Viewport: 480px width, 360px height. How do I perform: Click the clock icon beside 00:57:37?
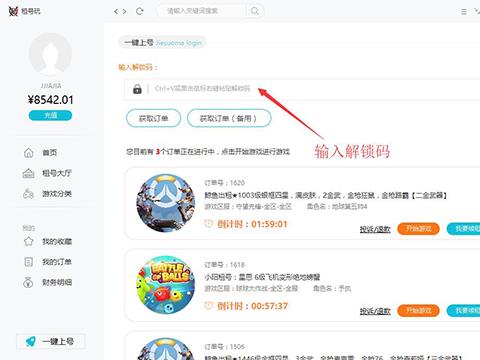[x=208, y=306]
